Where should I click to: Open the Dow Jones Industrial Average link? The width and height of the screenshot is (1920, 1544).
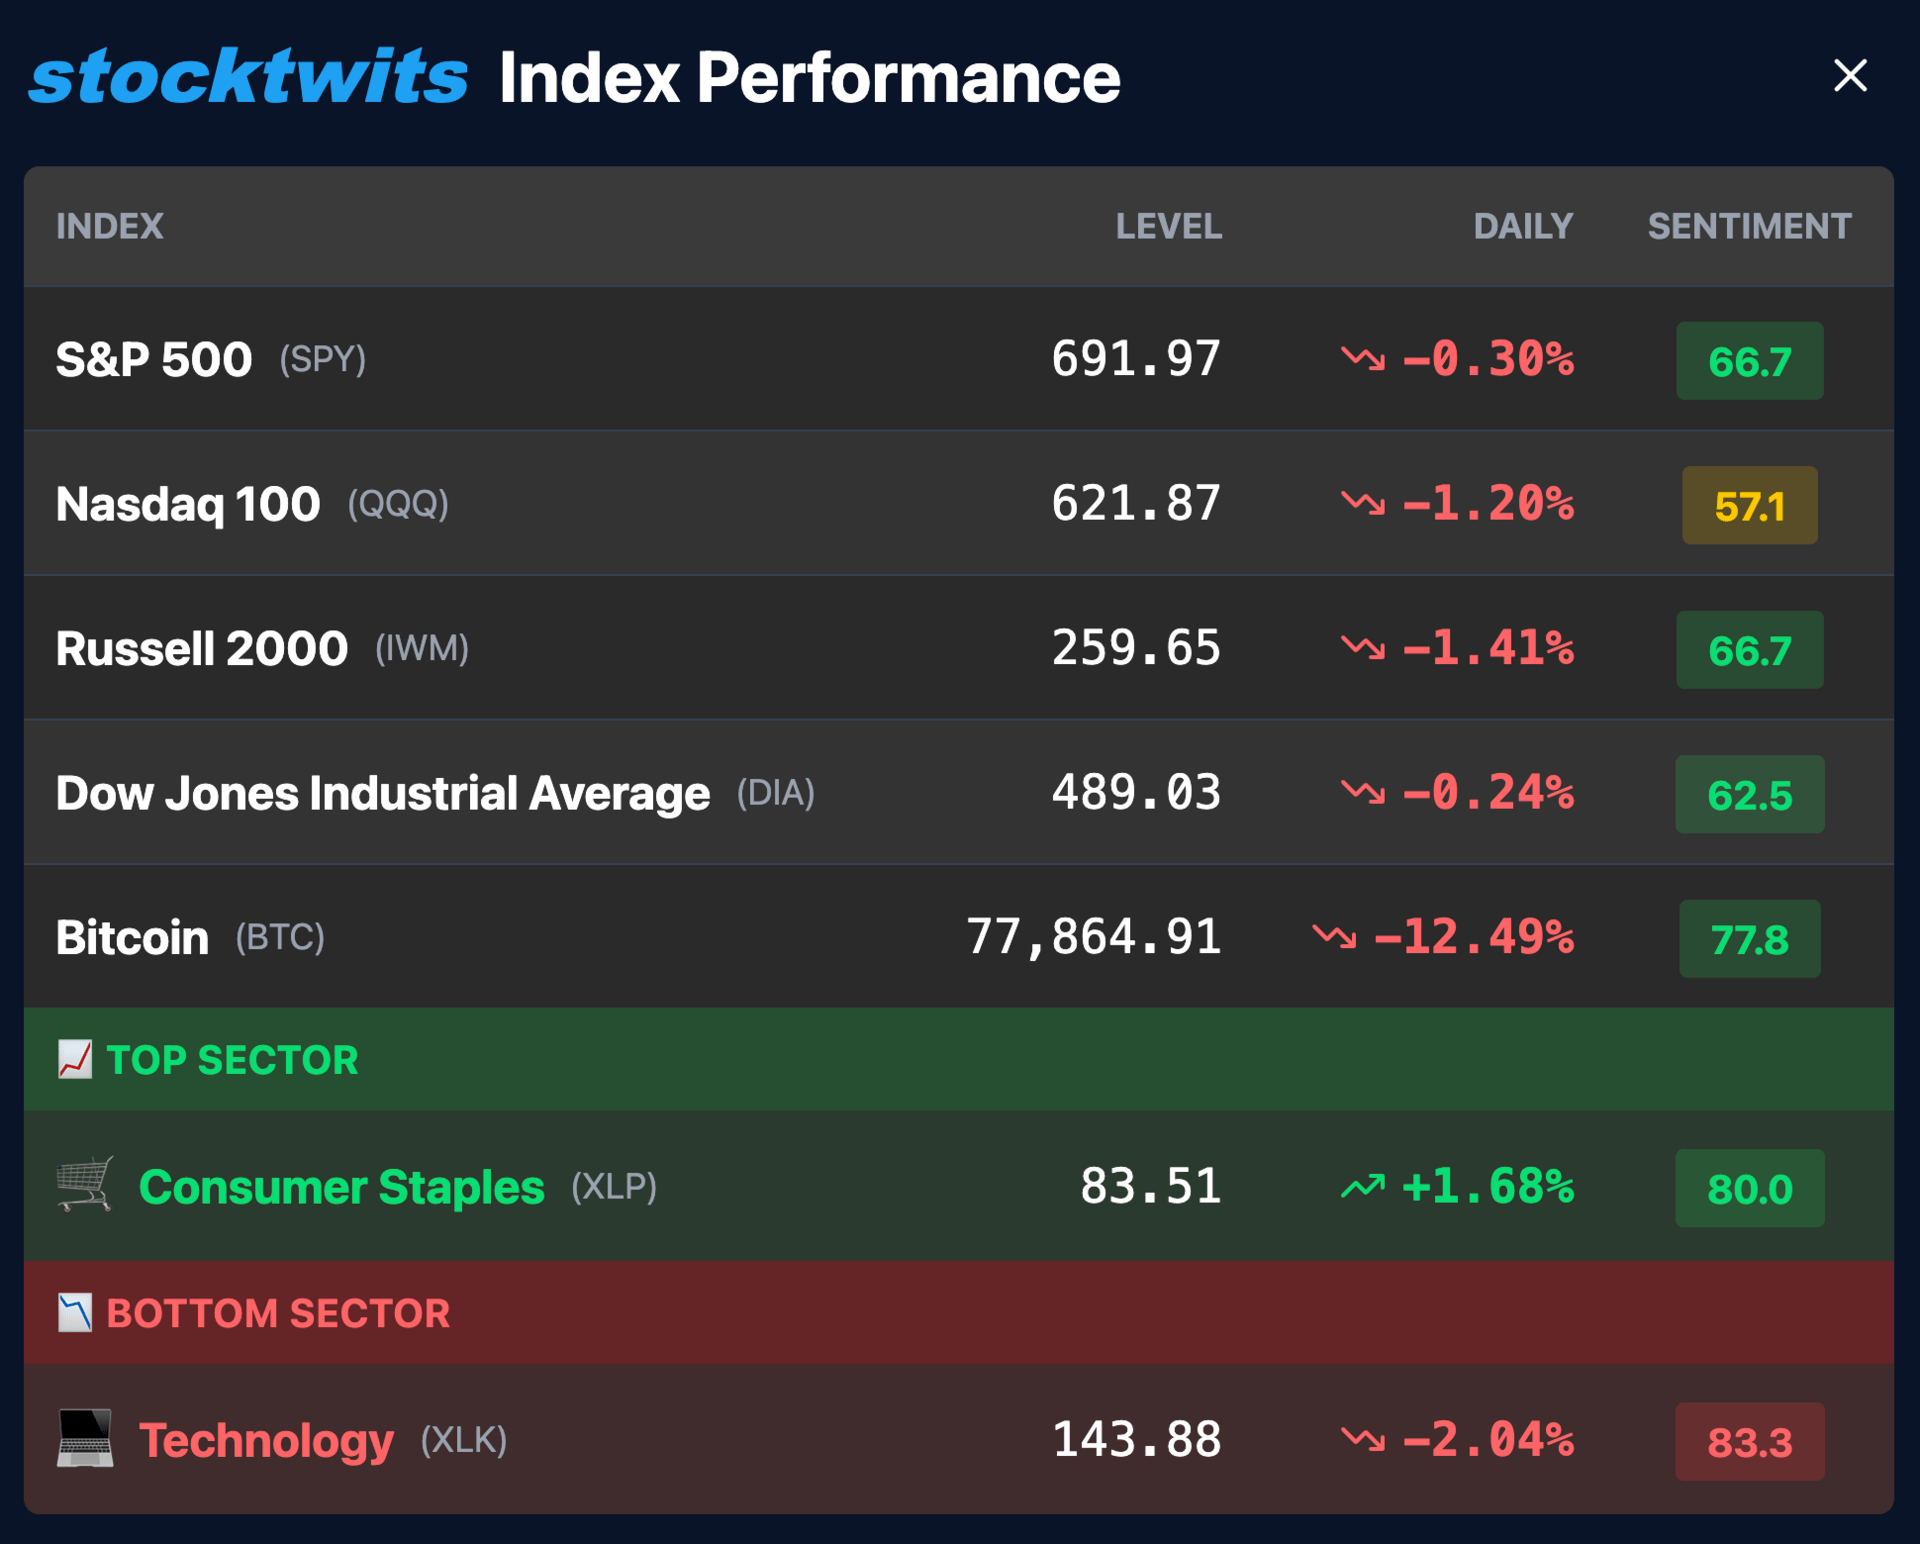383,794
